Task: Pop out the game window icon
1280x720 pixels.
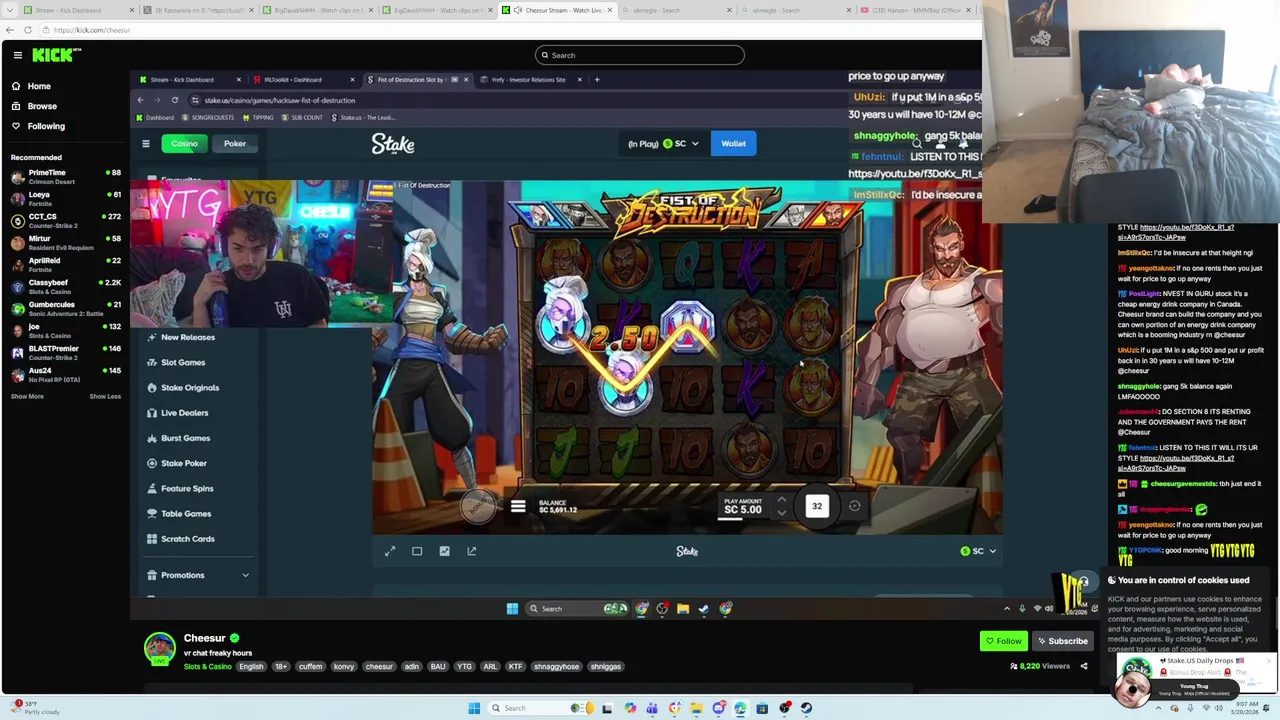Action: 472,551
